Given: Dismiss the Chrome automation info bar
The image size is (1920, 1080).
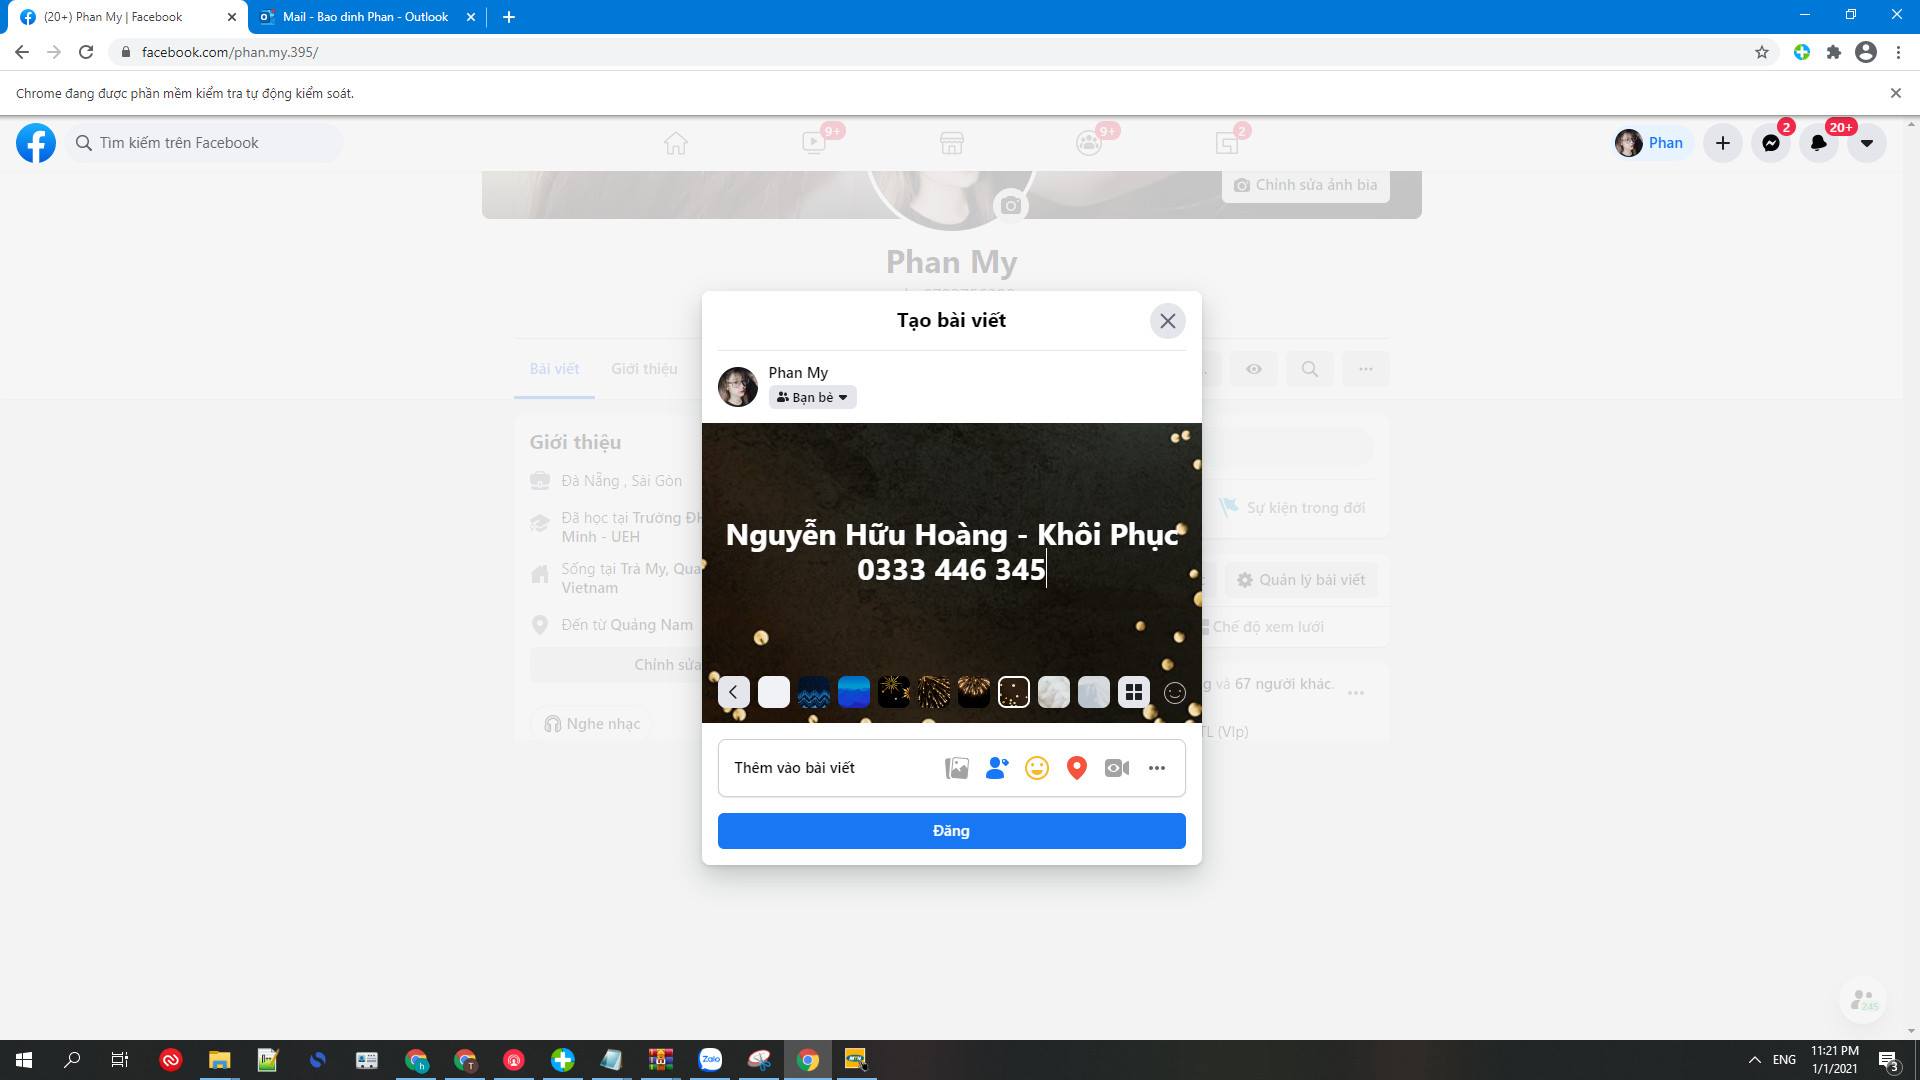Looking at the screenshot, I should tap(1895, 93).
